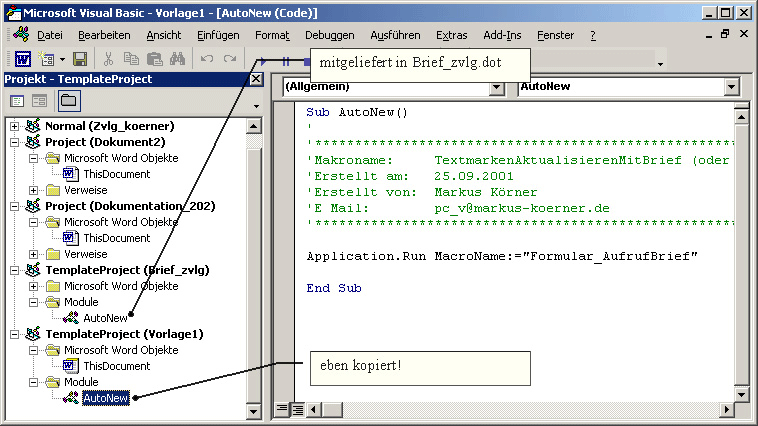Click the Copy icon in toolbar

point(131,59)
